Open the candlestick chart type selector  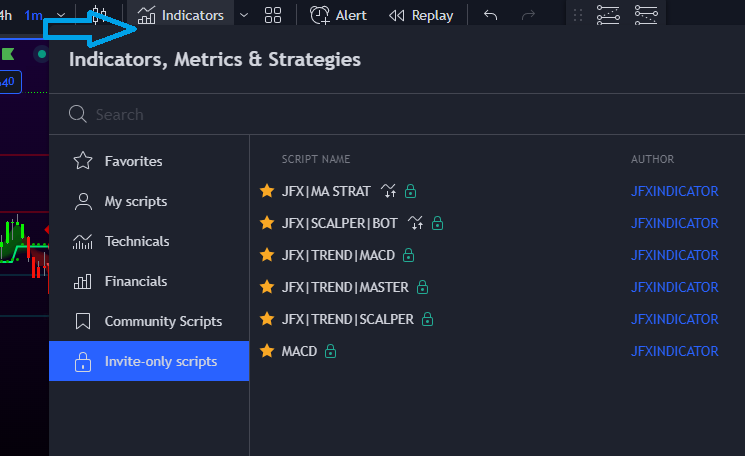pyautogui.click(x=98, y=15)
